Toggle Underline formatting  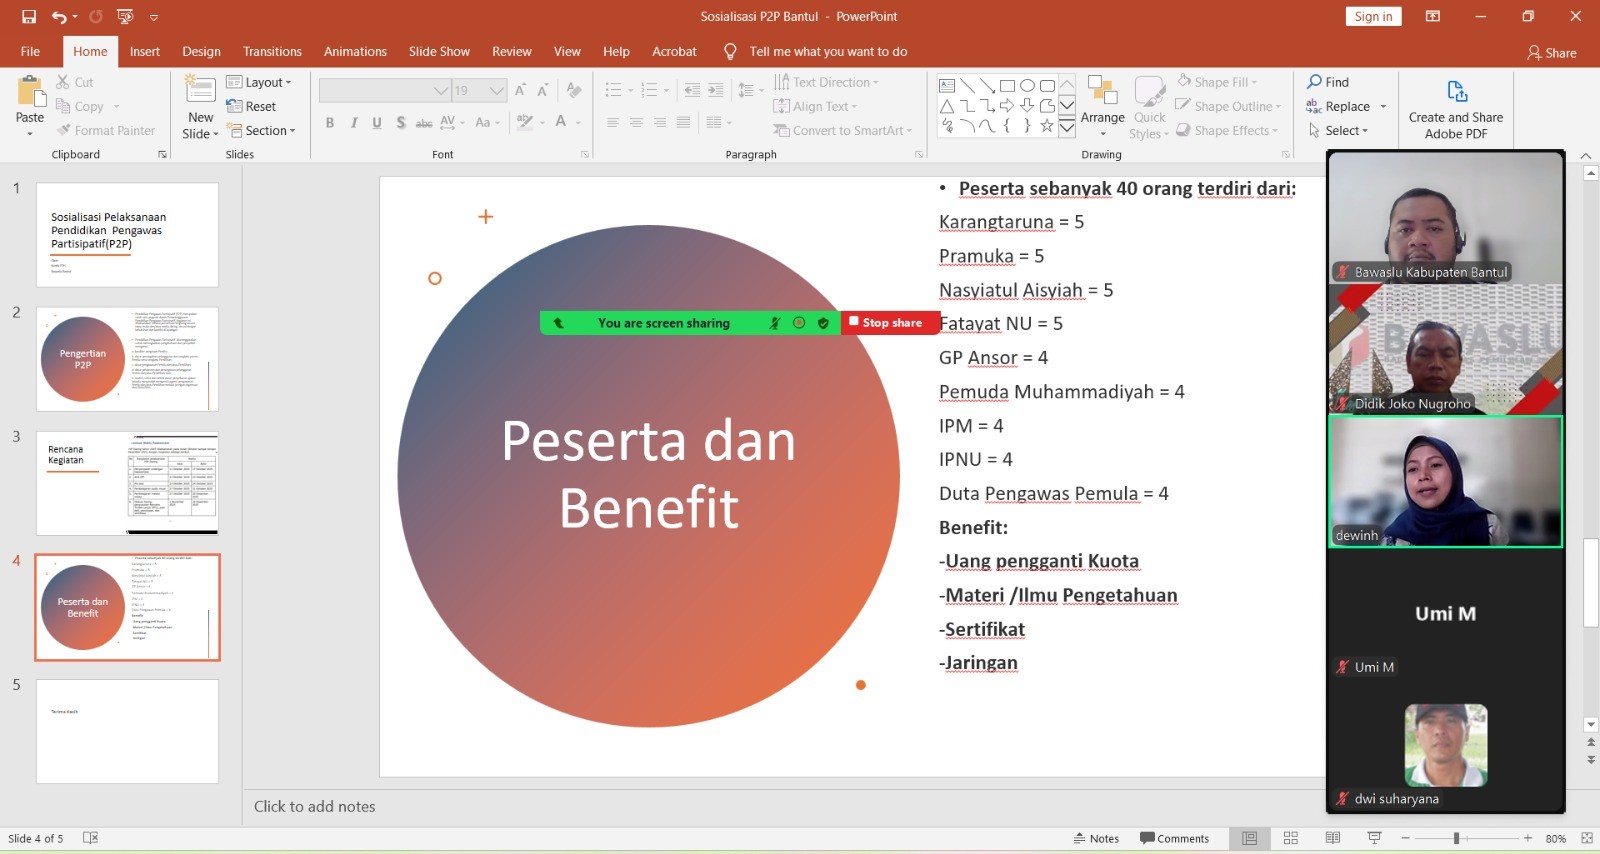(377, 122)
